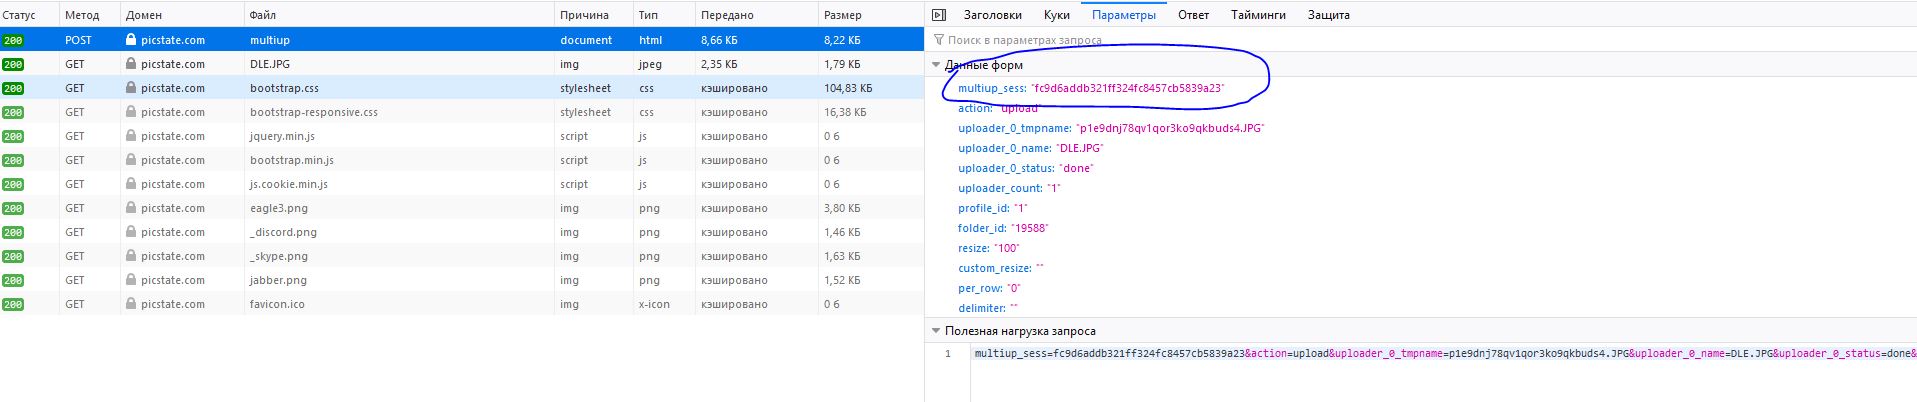Click the filter icon in parameter search

(938, 40)
